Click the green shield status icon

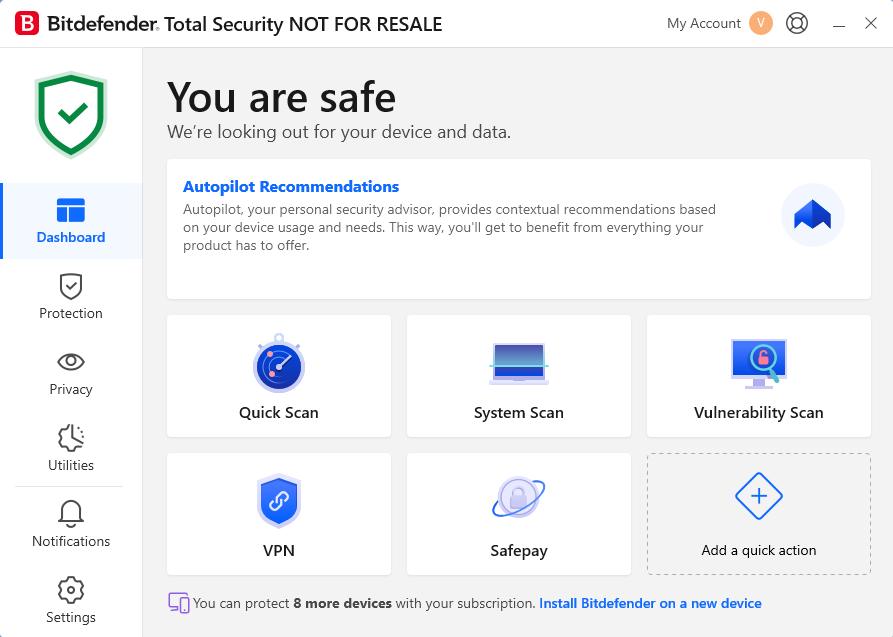point(71,115)
